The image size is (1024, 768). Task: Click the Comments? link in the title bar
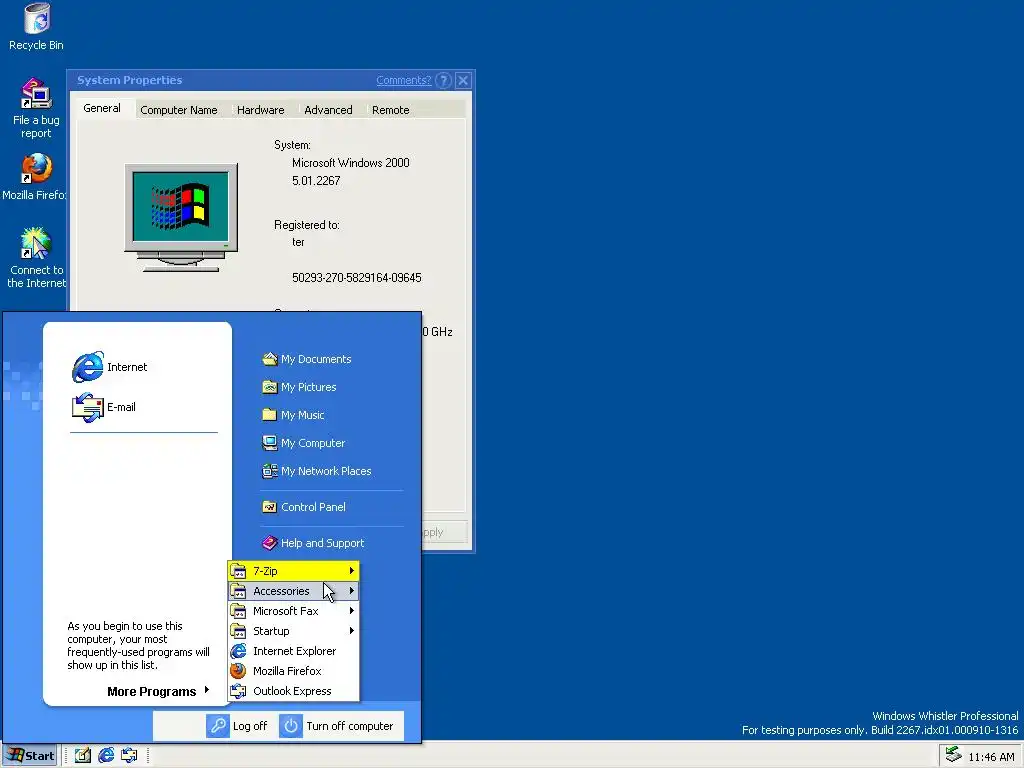point(404,80)
